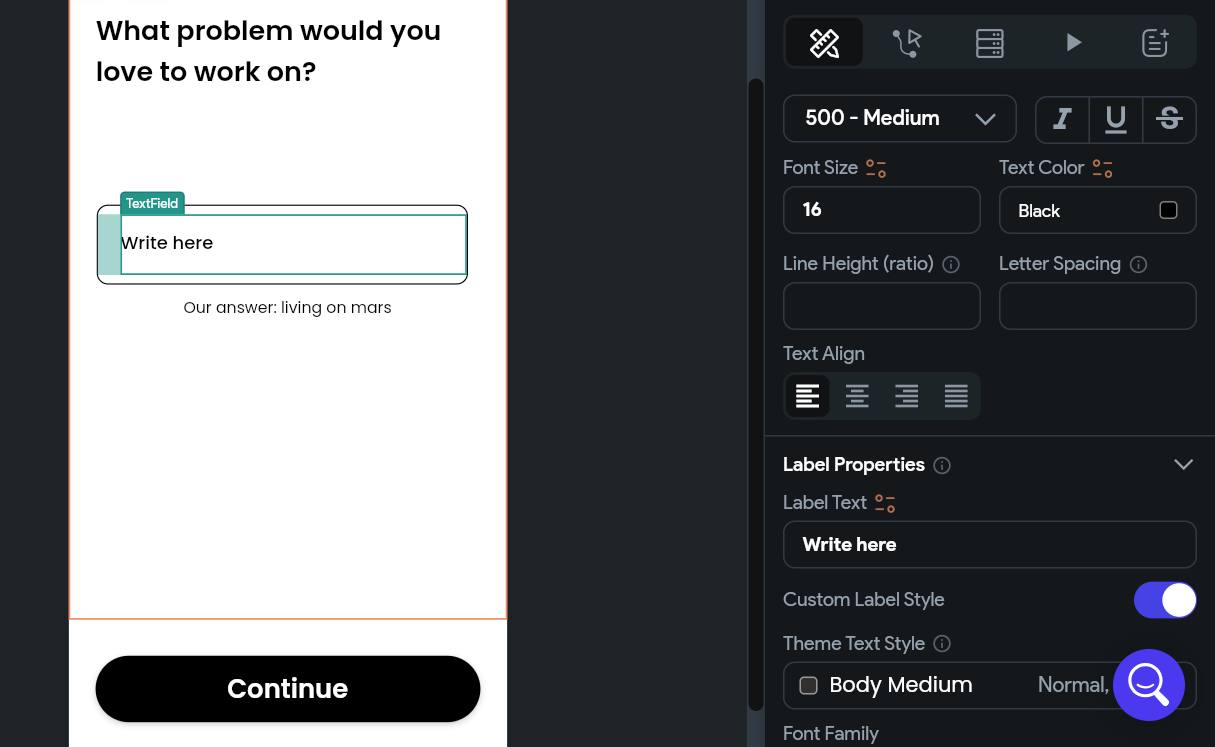Click the Font Size variable binding icon

point(876,168)
